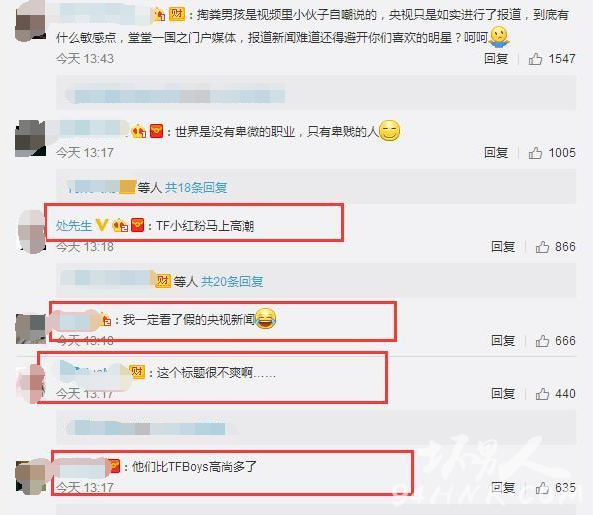This screenshot has height=515, width=593.
Task: Reply to 他们比TFBoys高尚多了 comment
Action: (x=503, y=488)
